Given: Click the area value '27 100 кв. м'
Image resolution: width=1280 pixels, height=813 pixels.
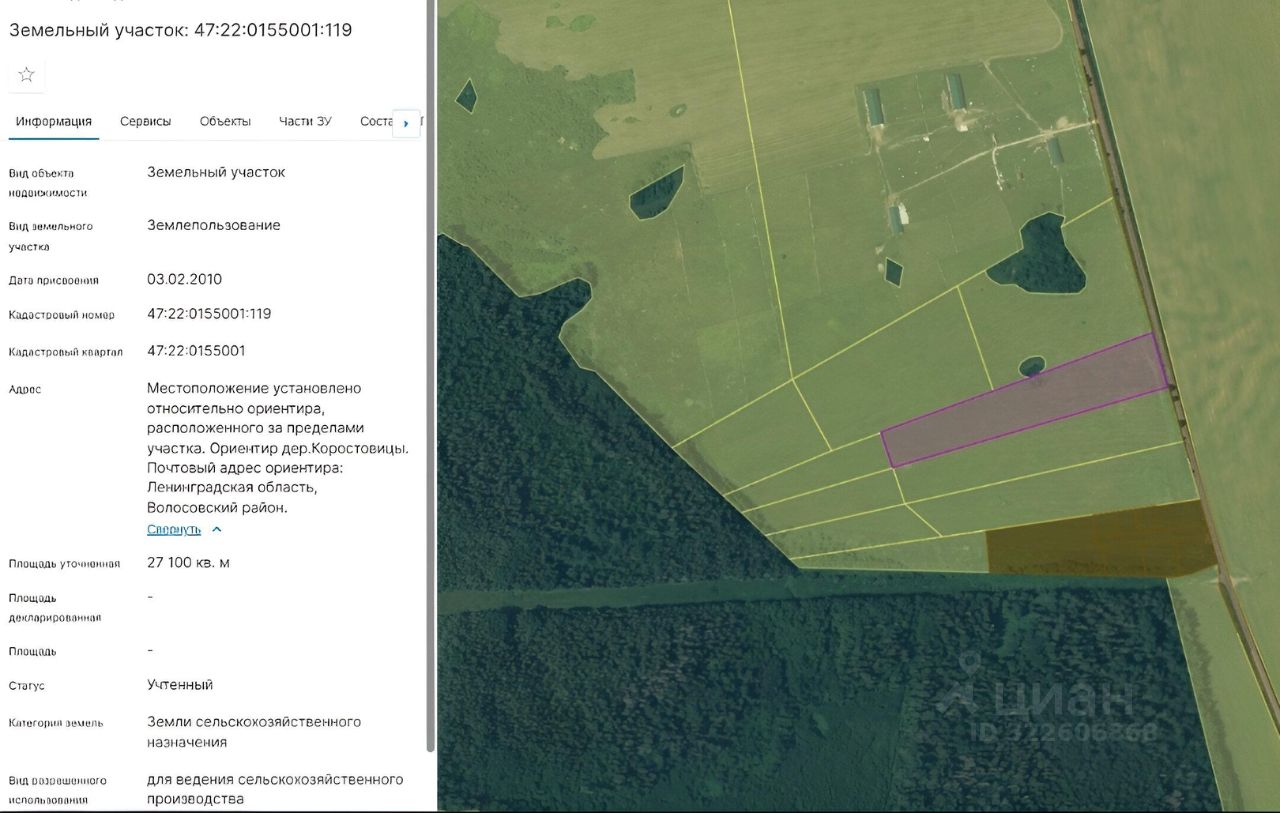Looking at the screenshot, I should (188, 563).
